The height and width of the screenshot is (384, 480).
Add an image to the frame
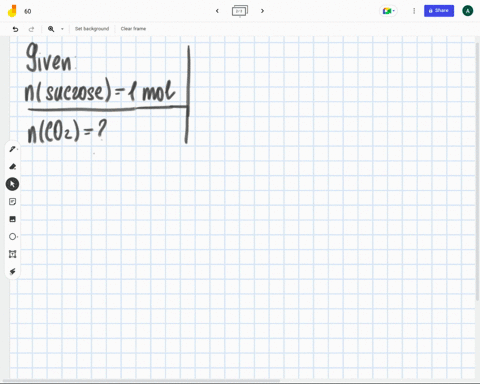[x=12, y=219]
